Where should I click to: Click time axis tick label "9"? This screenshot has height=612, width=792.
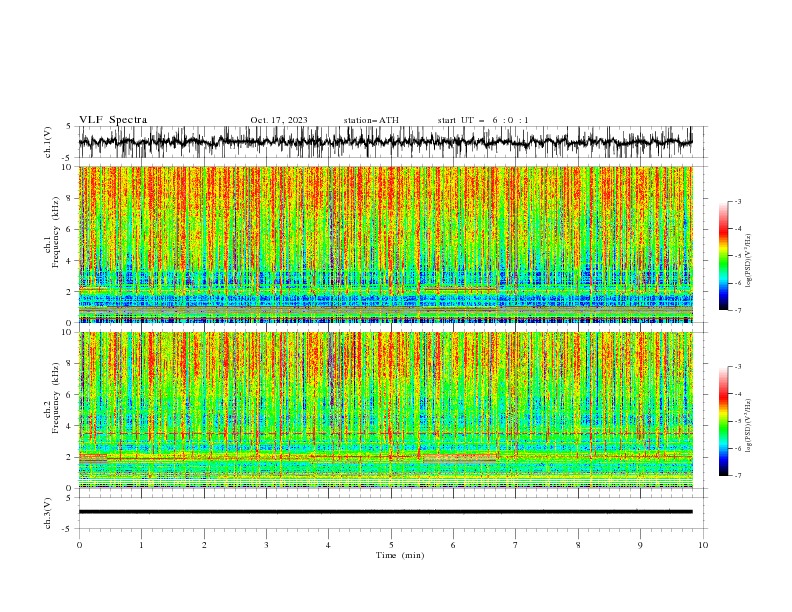click(x=640, y=545)
